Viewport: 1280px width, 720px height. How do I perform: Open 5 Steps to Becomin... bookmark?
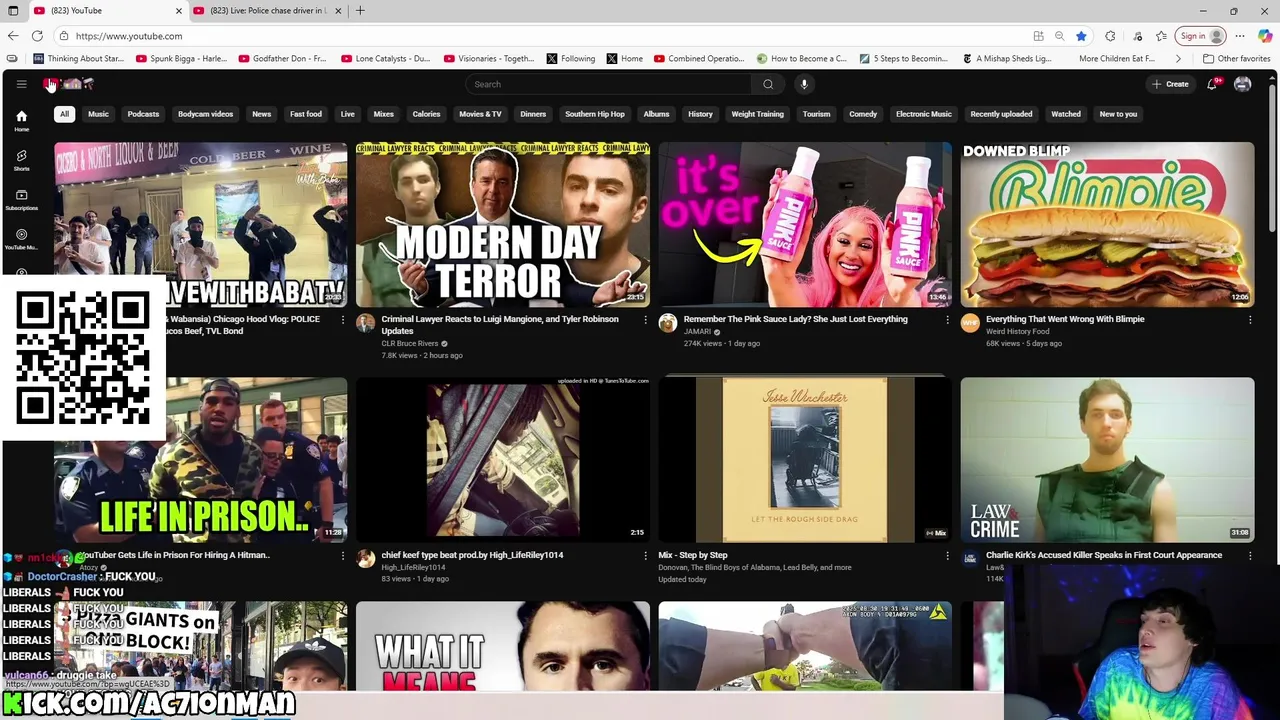click(x=903, y=59)
